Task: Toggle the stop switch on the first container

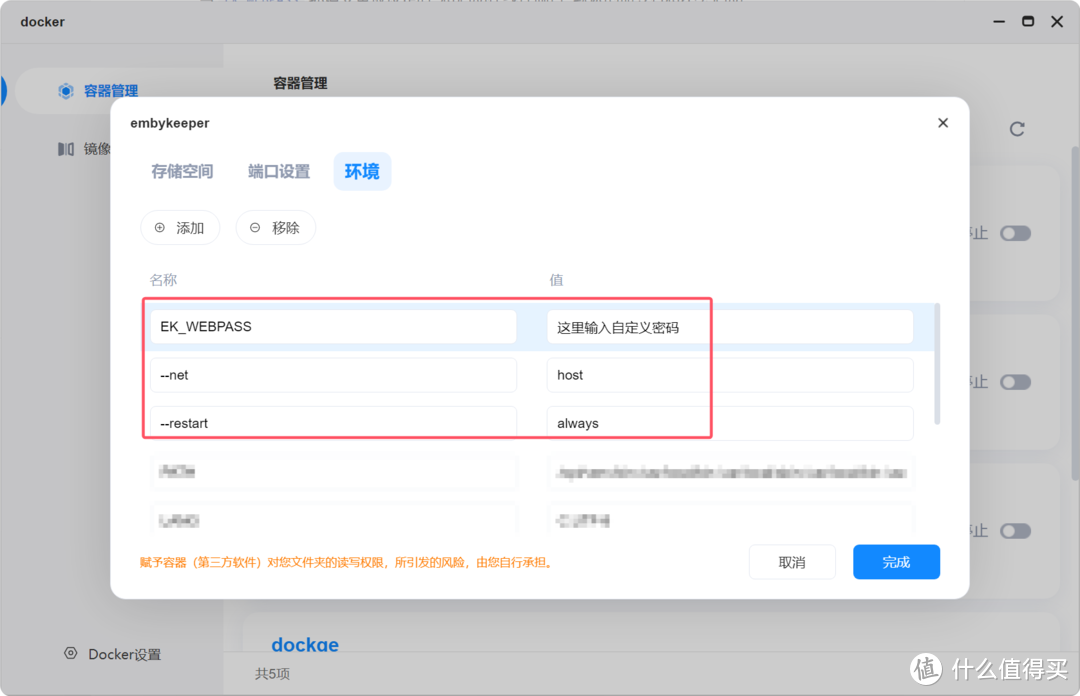Action: (1015, 232)
